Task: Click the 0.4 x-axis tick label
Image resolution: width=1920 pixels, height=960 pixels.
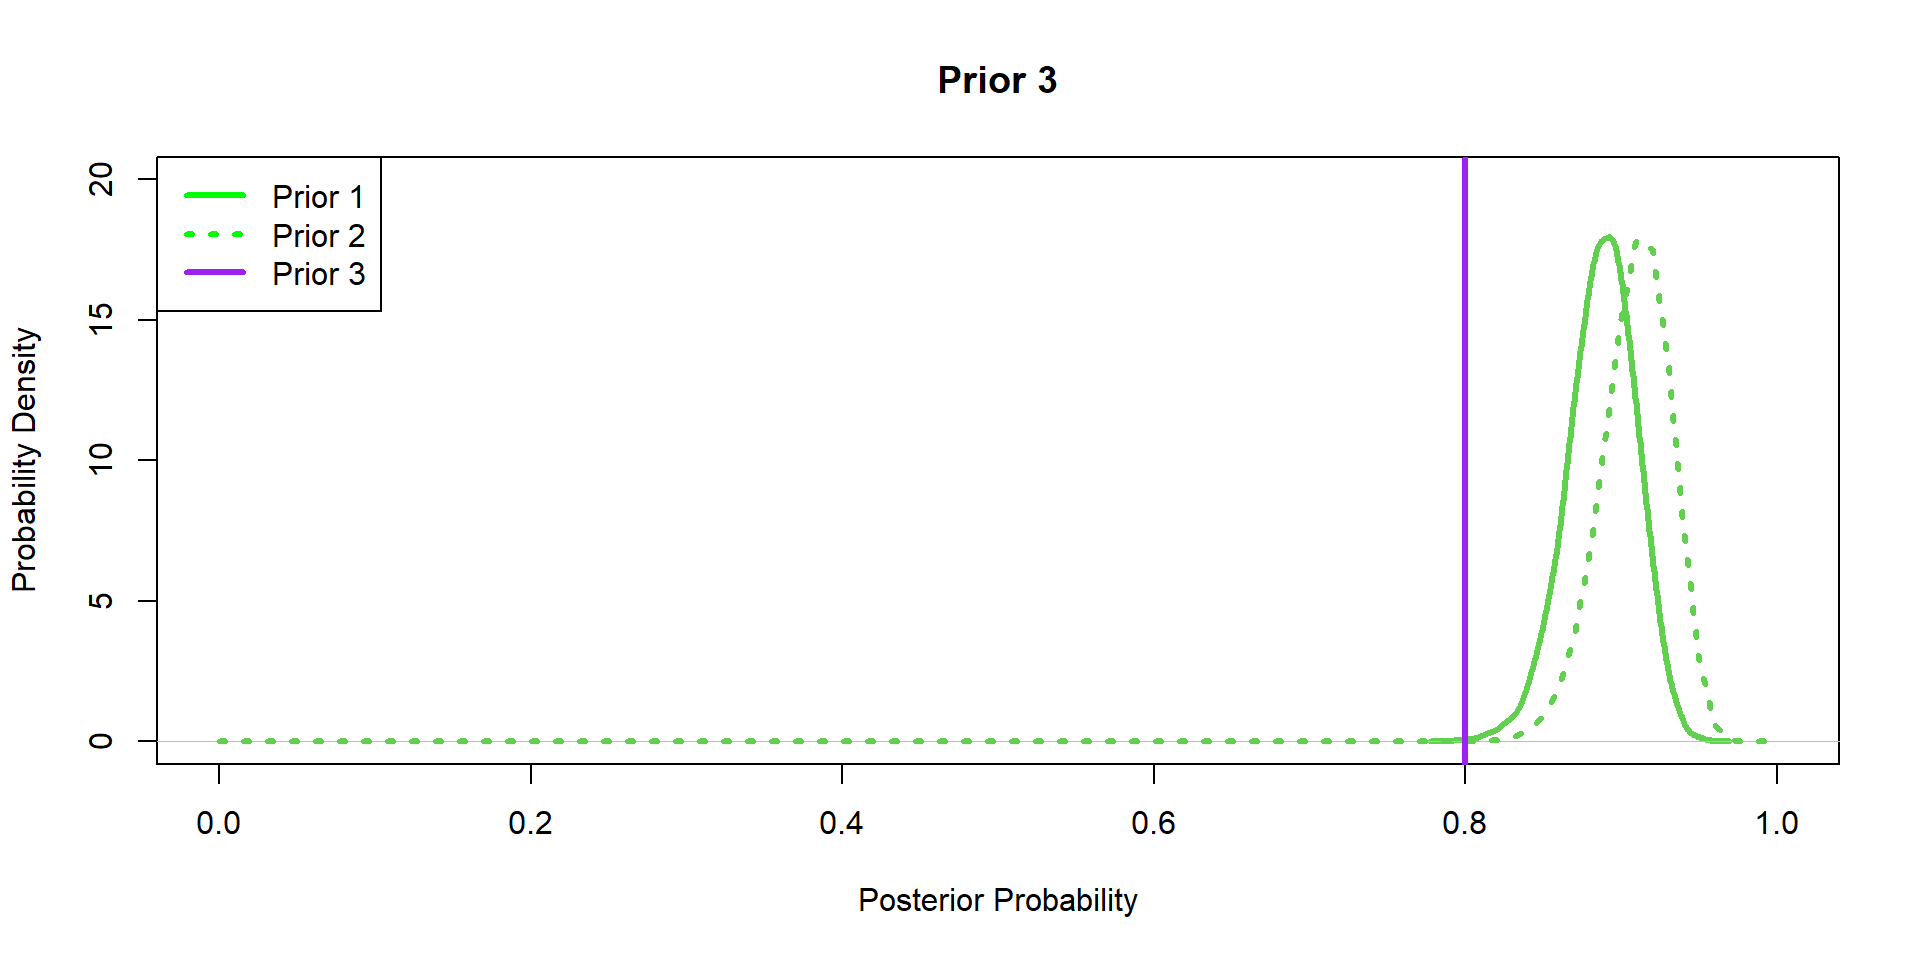Action: click(841, 823)
